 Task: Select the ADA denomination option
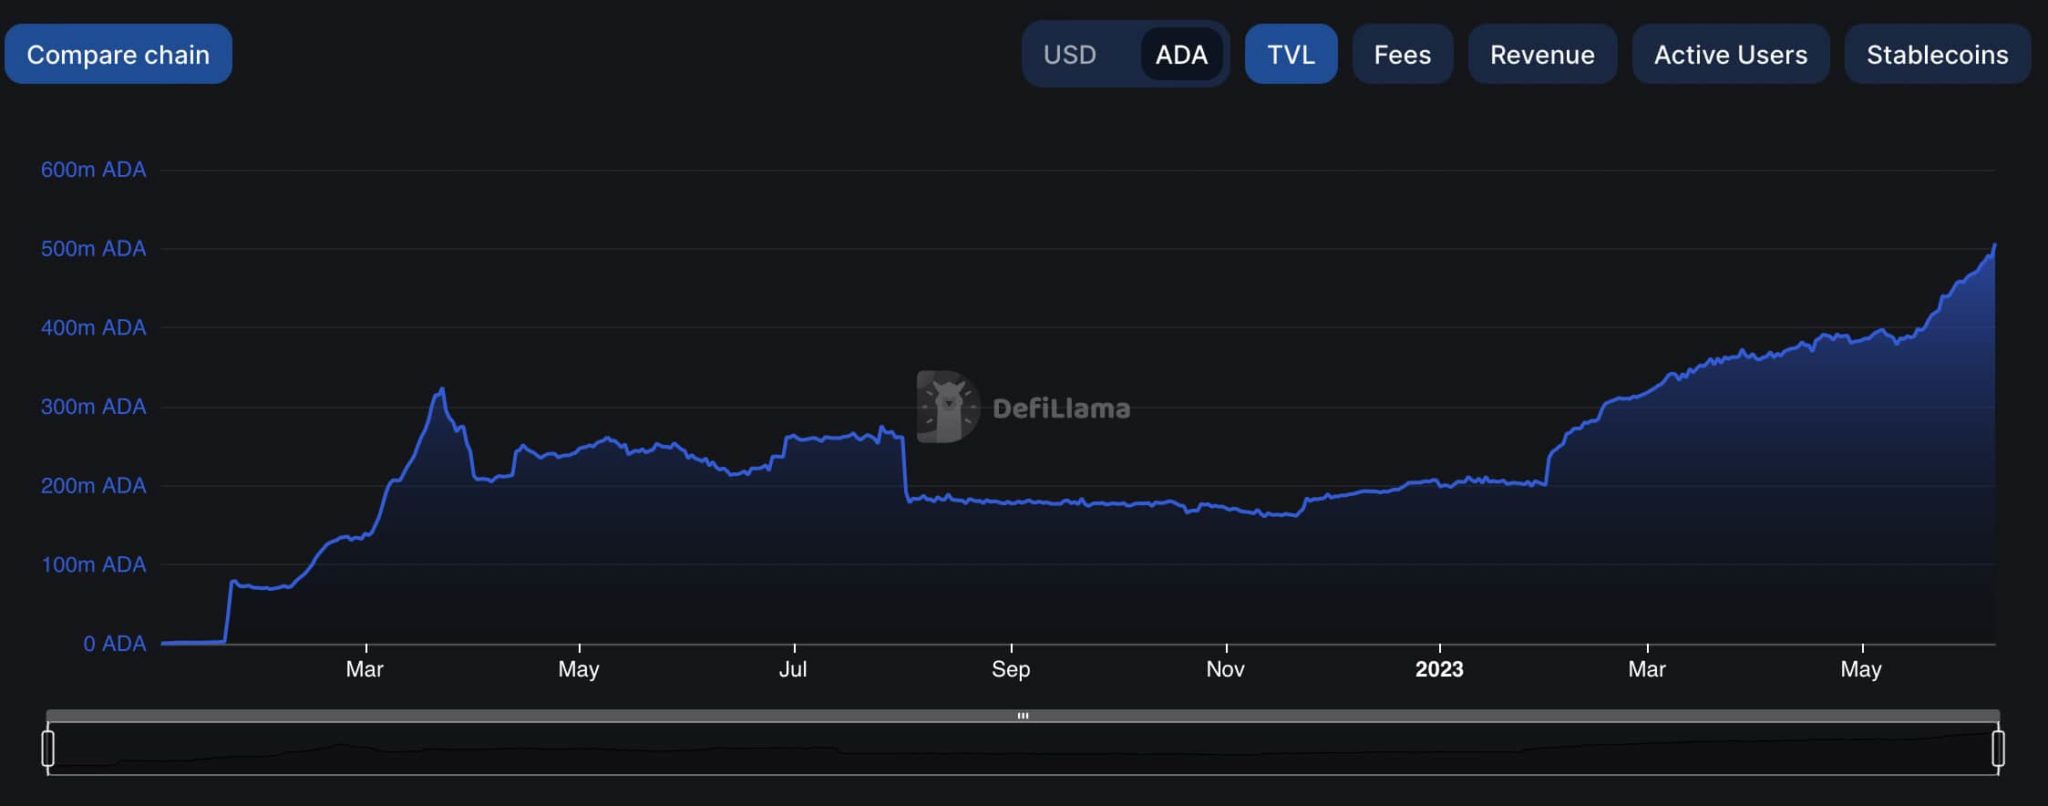[1181, 54]
